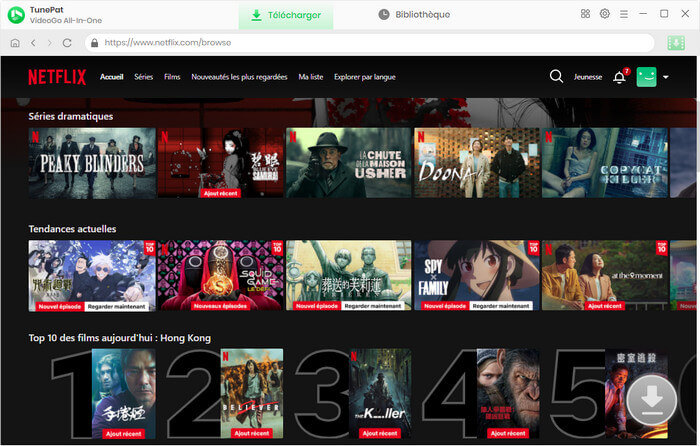This screenshot has height=446, width=700.
Task: Open the Jujutsu Kaisen thumbnail
Action: click(x=92, y=275)
